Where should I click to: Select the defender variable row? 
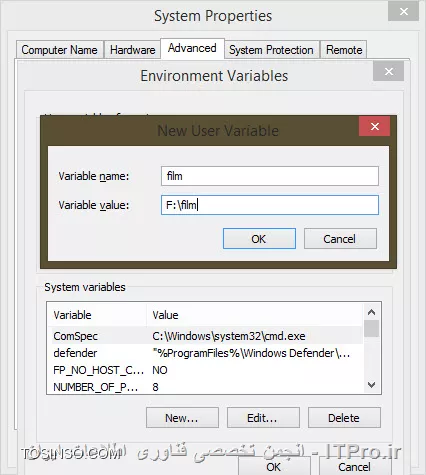point(207,353)
